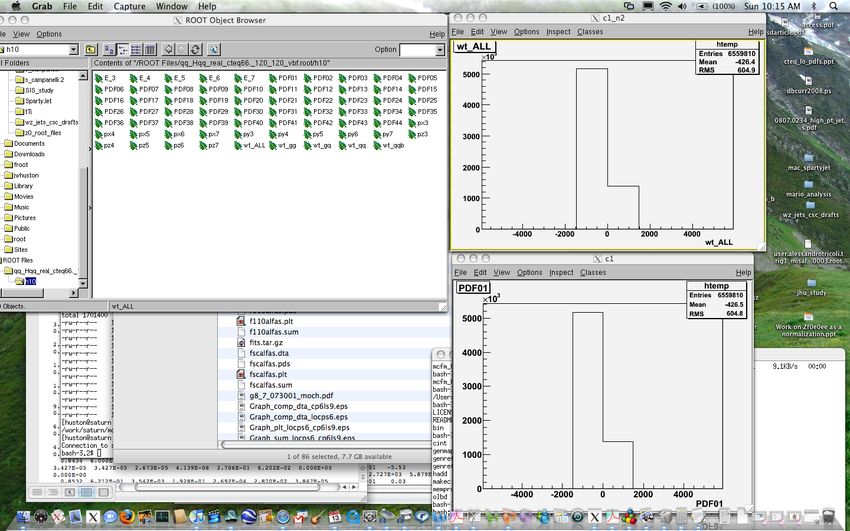Select the PDF20 leaf in browser contents
Screen dimensions: 850x531
(x=248, y=101)
